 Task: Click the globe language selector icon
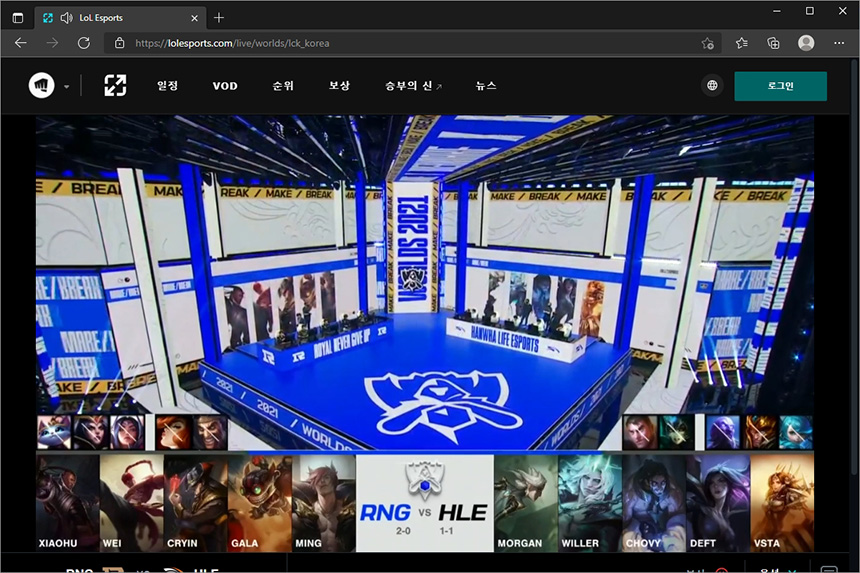(x=712, y=86)
